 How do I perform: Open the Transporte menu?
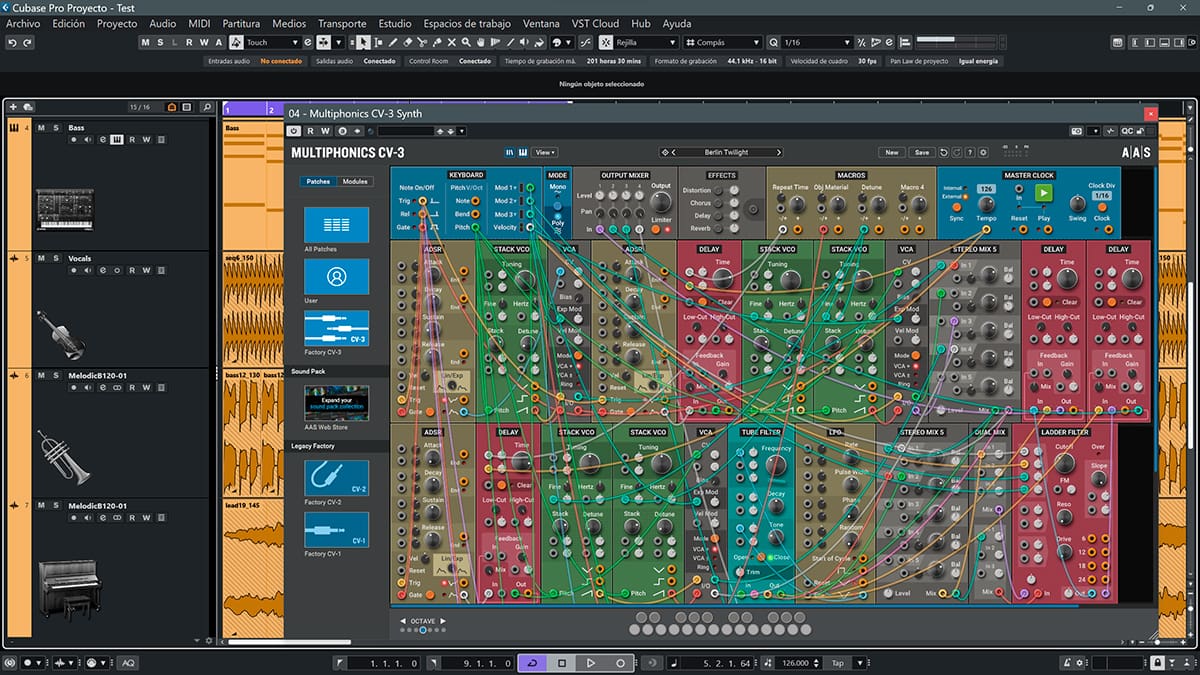click(x=342, y=23)
